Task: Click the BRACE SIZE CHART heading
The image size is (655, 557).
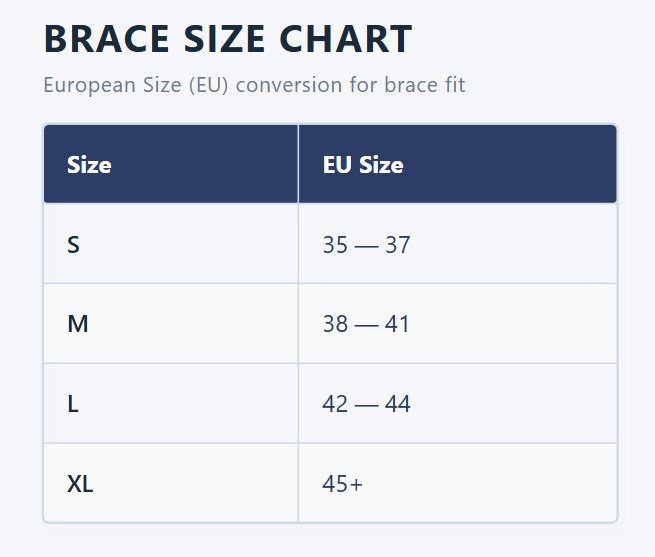Action: click(x=228, y=39)
